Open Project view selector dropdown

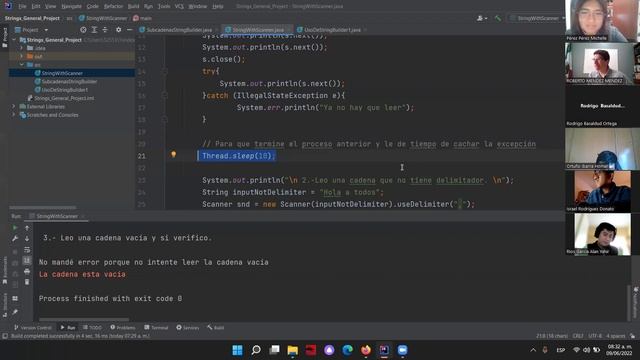(x=32, y=30)
